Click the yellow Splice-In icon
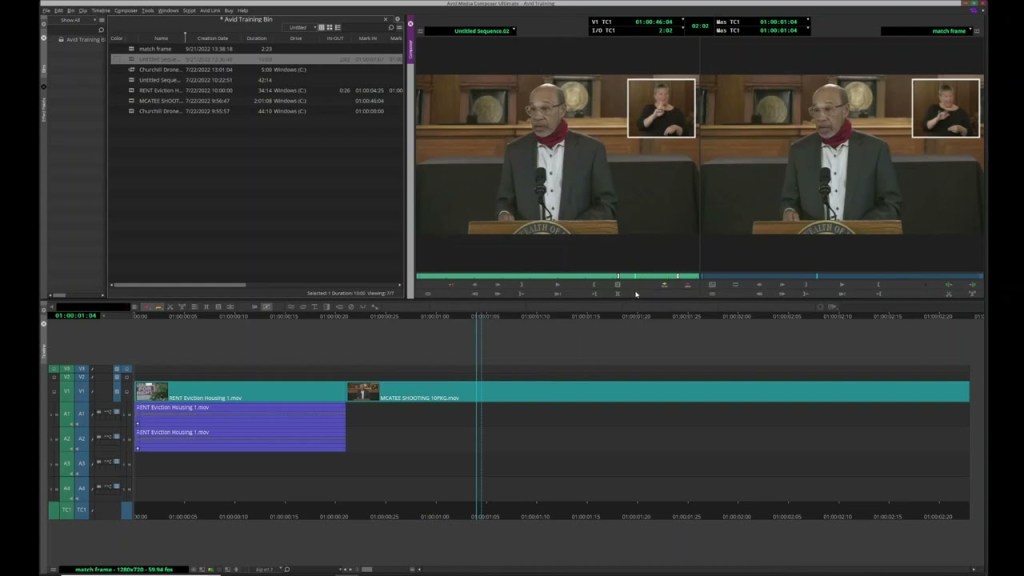The image size is (1024, 576). 664,285
